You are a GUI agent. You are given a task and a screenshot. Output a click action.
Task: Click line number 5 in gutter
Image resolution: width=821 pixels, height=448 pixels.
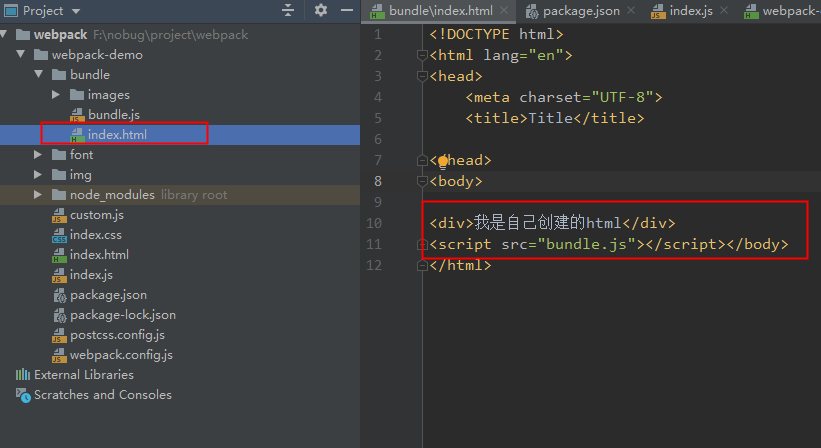[378, 118]
